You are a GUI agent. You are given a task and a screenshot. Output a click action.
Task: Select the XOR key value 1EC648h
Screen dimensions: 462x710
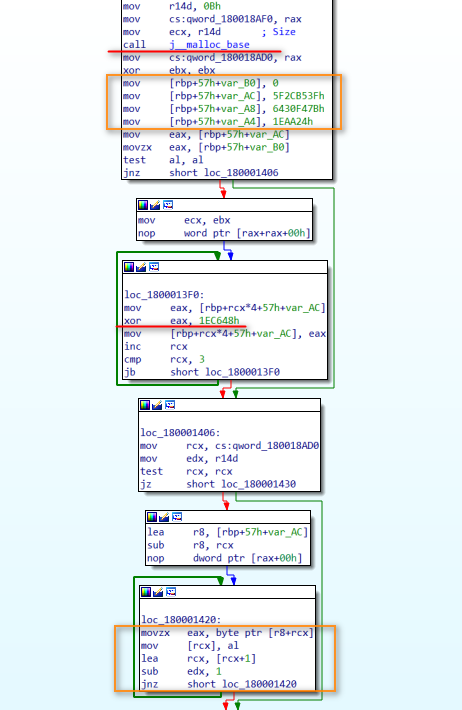pos(219,321)
